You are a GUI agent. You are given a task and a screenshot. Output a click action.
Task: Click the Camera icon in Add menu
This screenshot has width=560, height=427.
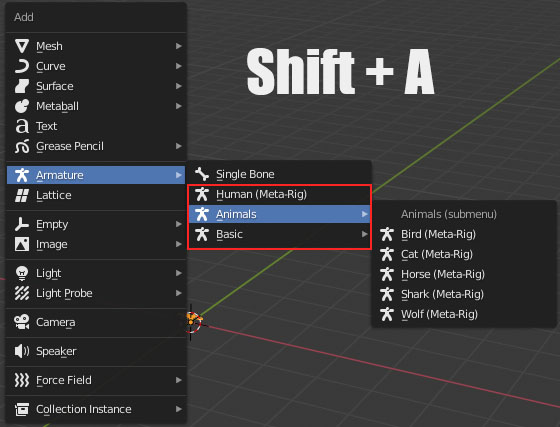coord(22,322)
